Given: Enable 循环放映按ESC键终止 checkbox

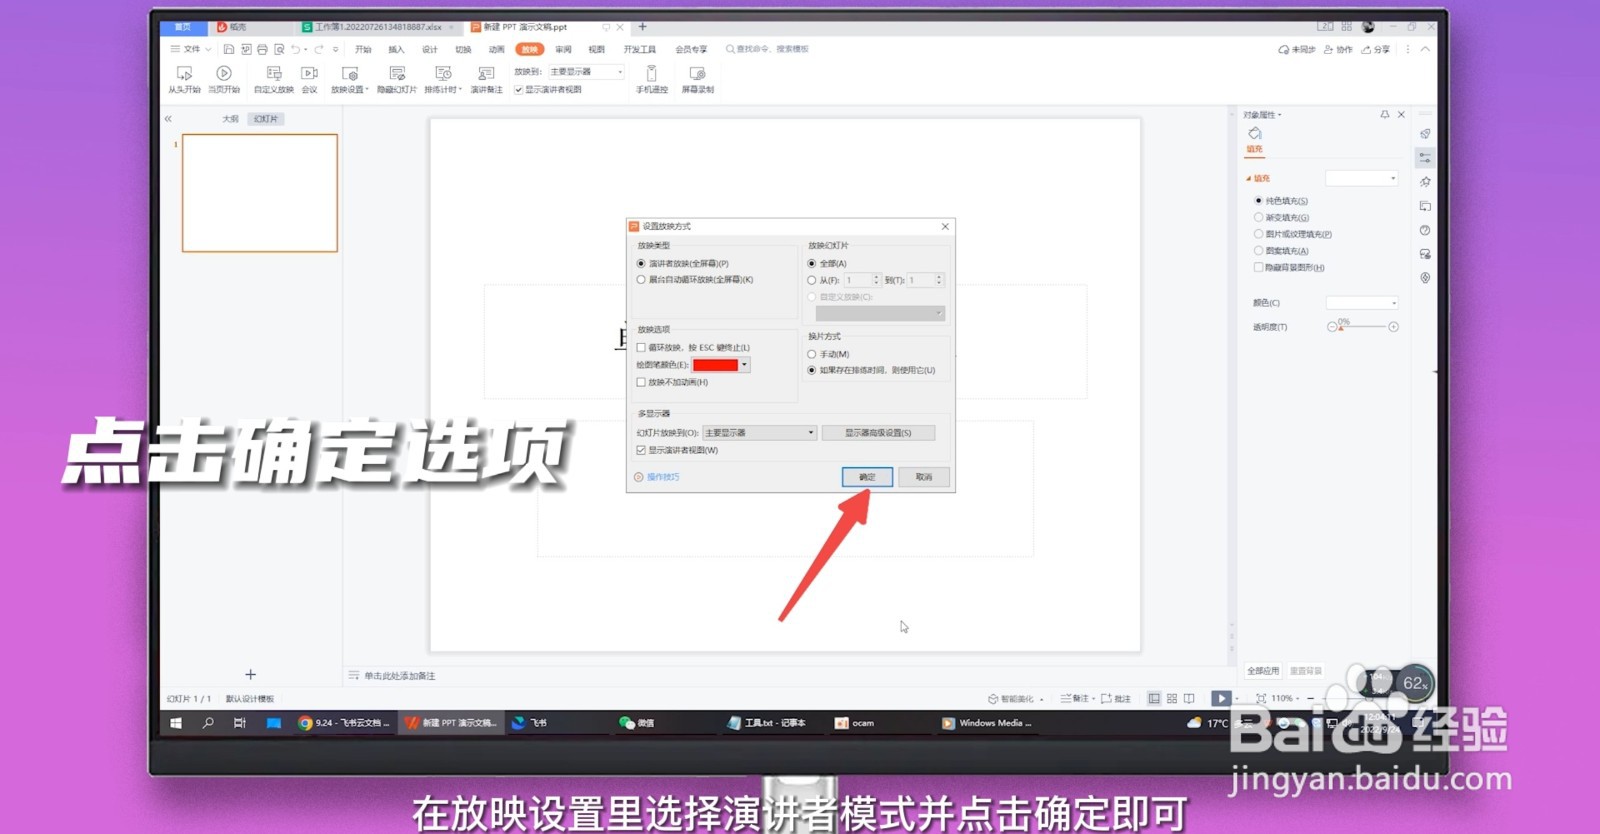Looking at the screenshot, I should [641, 348].
